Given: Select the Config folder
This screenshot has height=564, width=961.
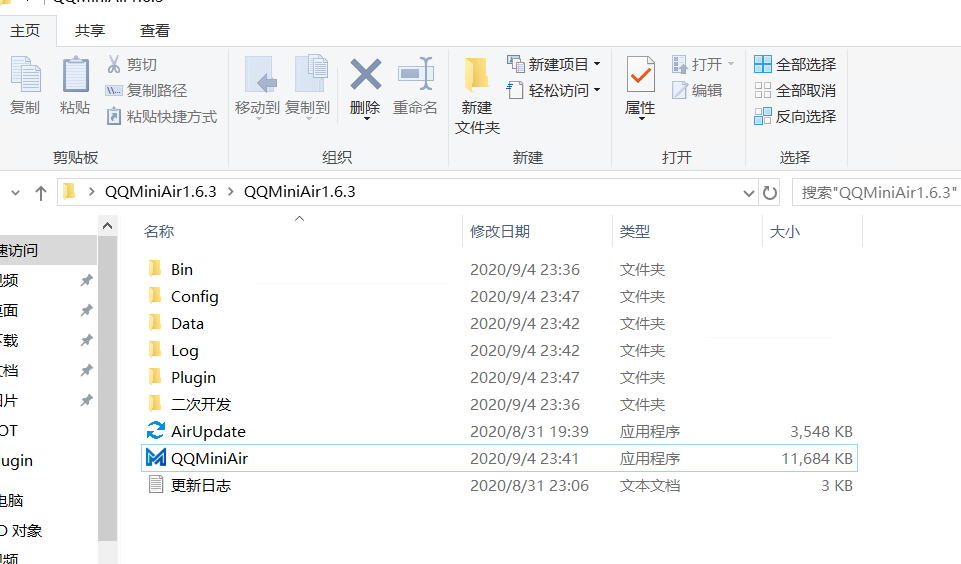Looking at the screenshot, I should pyautogui.click(x=194, y=296).
